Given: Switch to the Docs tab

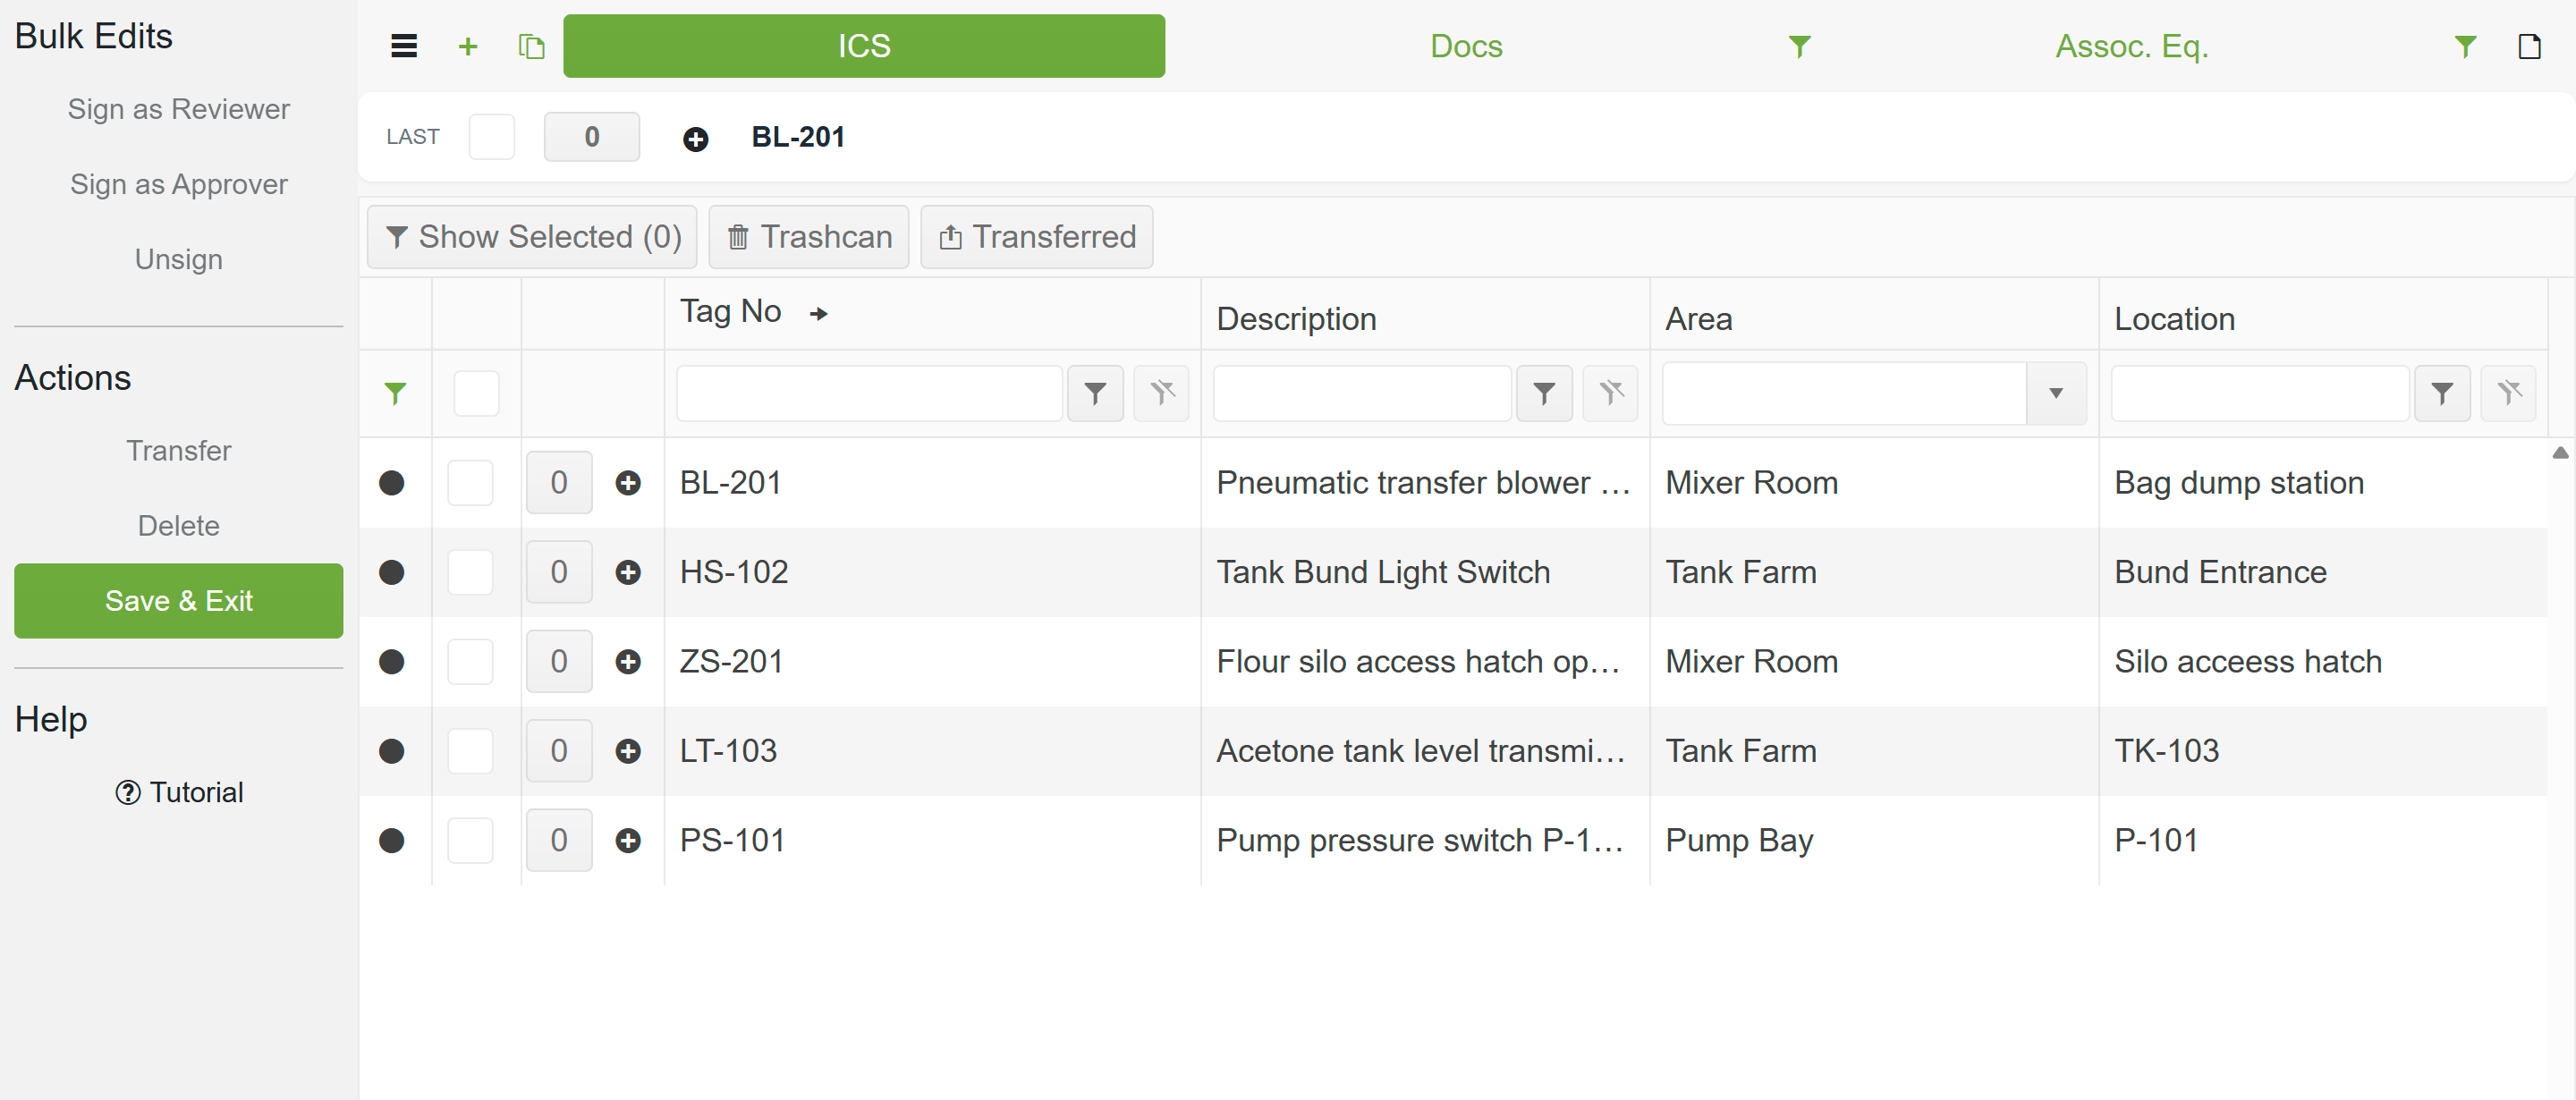Looking at the screenshot, I should click(1466, 46).
